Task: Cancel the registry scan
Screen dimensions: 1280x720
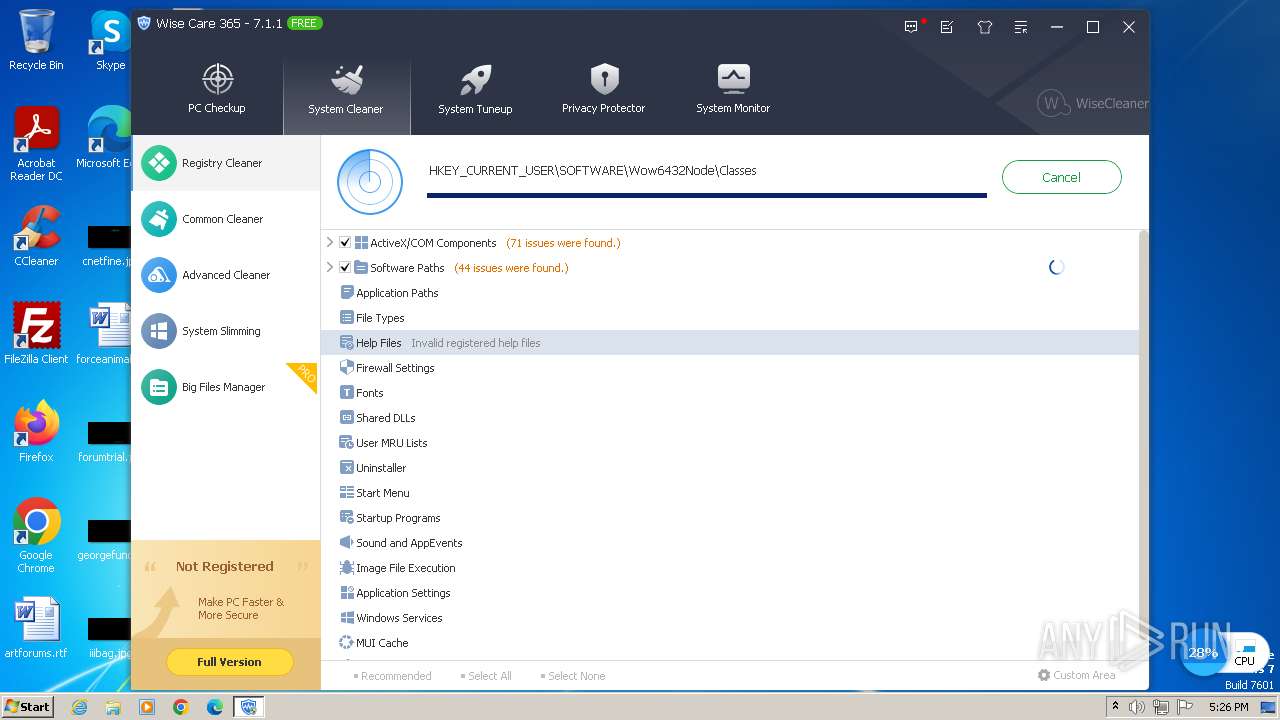Action: tap(1061, 177)
